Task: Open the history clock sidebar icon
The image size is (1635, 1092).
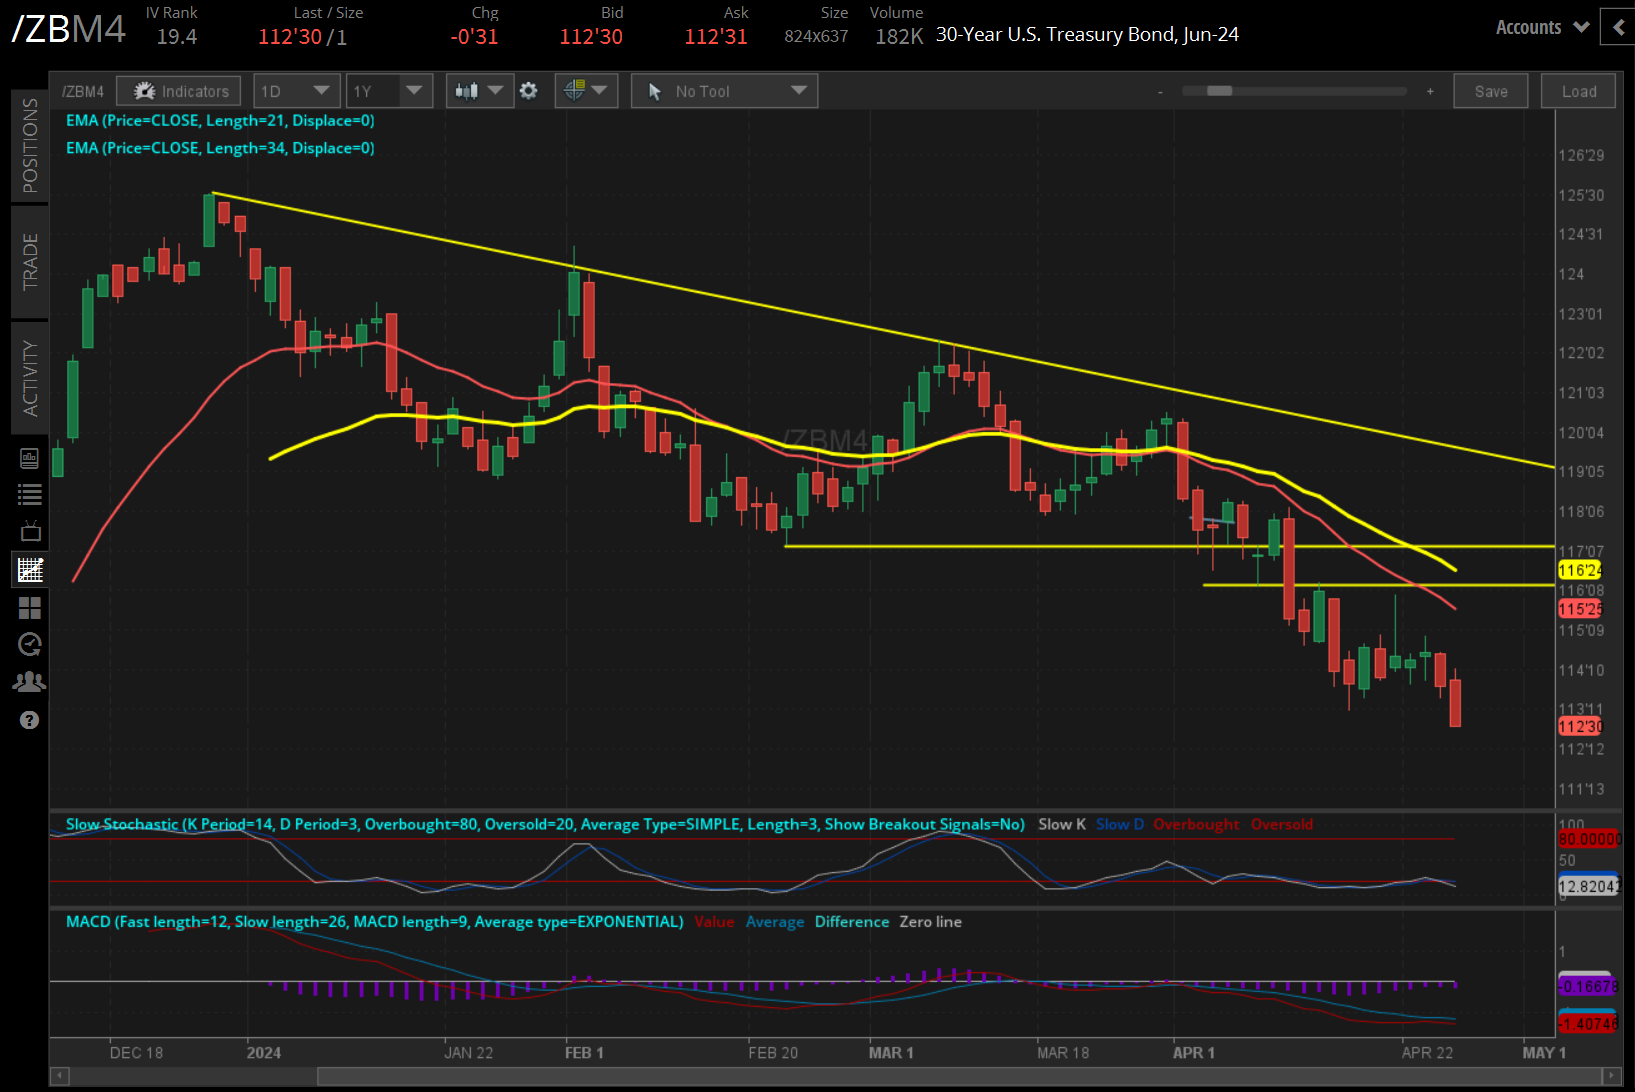Action: pos(30,644)
